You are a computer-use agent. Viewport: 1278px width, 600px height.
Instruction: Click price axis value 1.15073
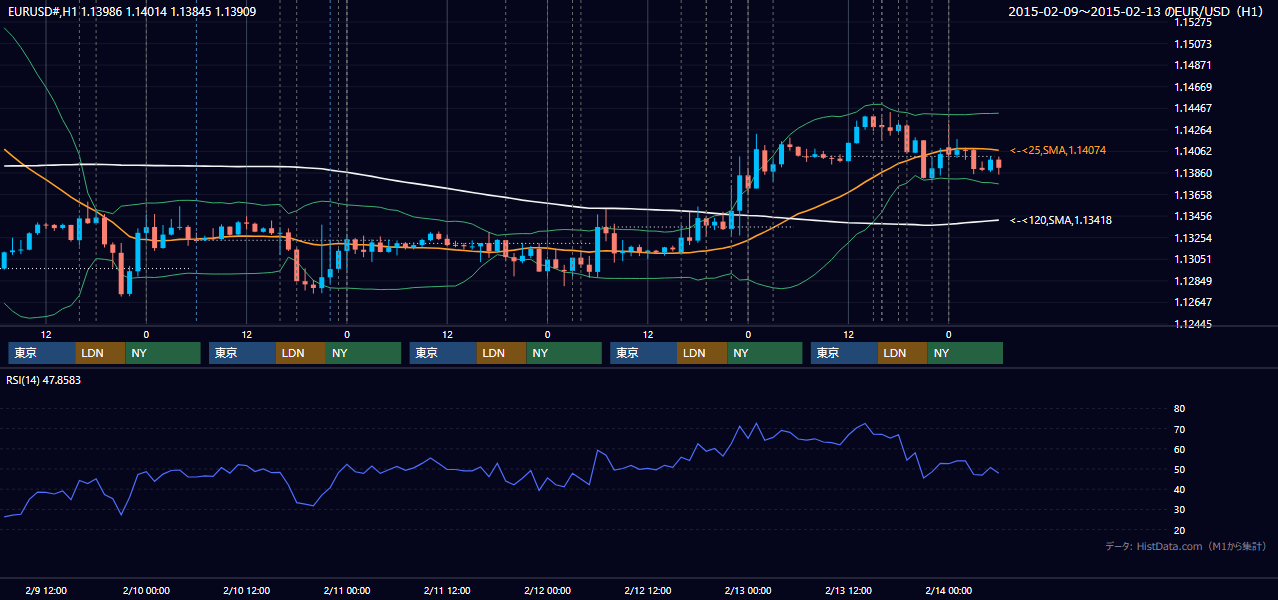(x=1192, y=44)
